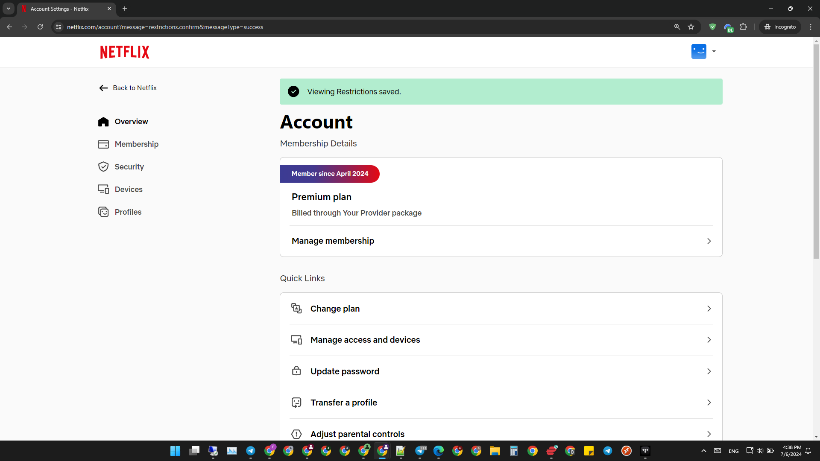820x461 pixels.
Task: Click the browser back arrow
Action: 9,27
